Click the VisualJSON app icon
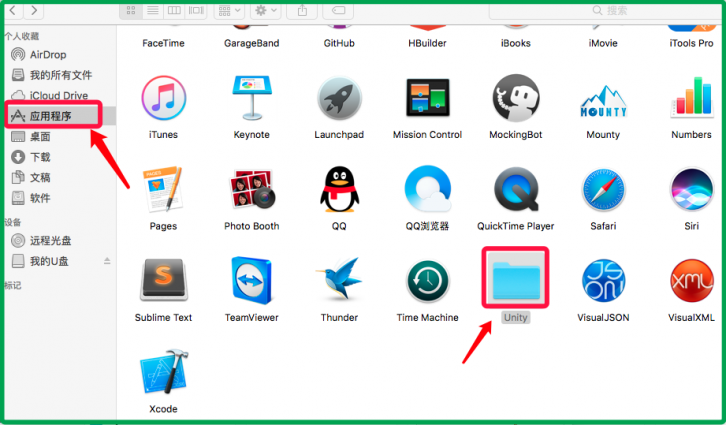 603,281
